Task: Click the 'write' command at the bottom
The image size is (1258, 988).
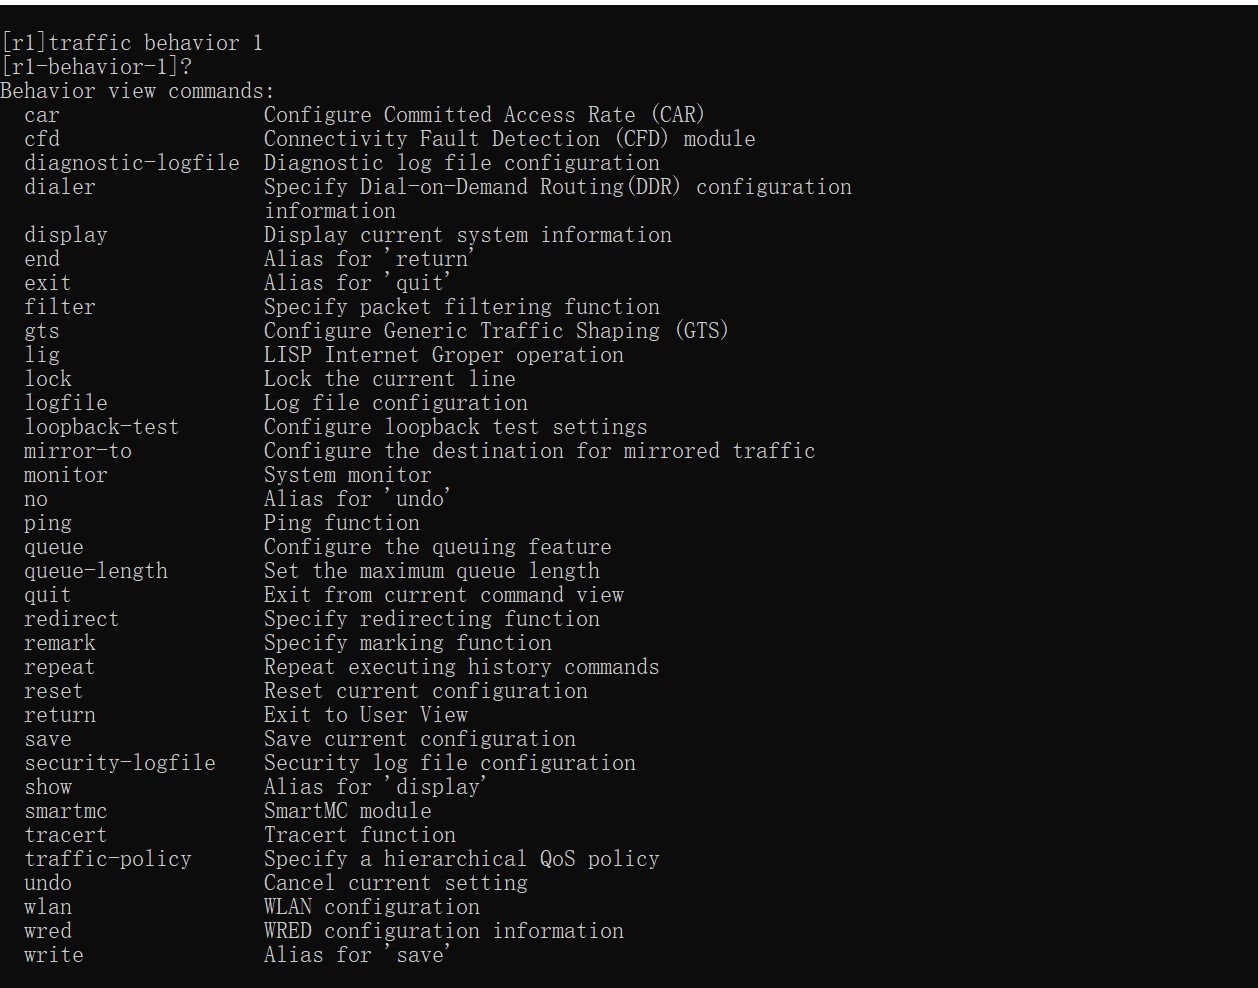Action: point(54,955)
